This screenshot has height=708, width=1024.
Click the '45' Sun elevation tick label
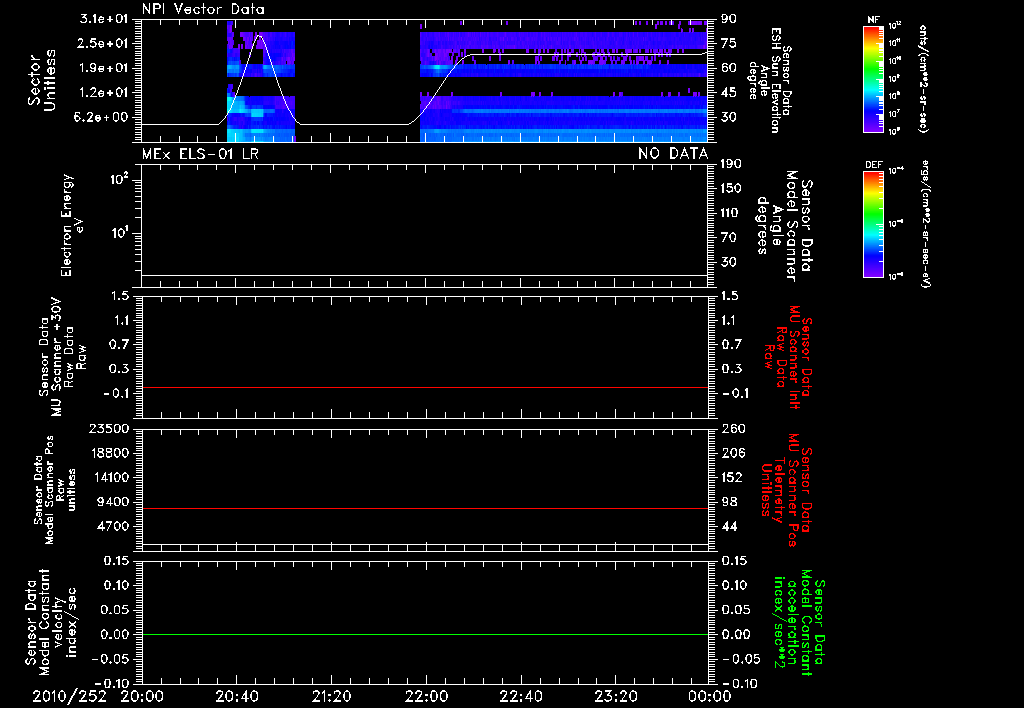click(x=728, y=93)
